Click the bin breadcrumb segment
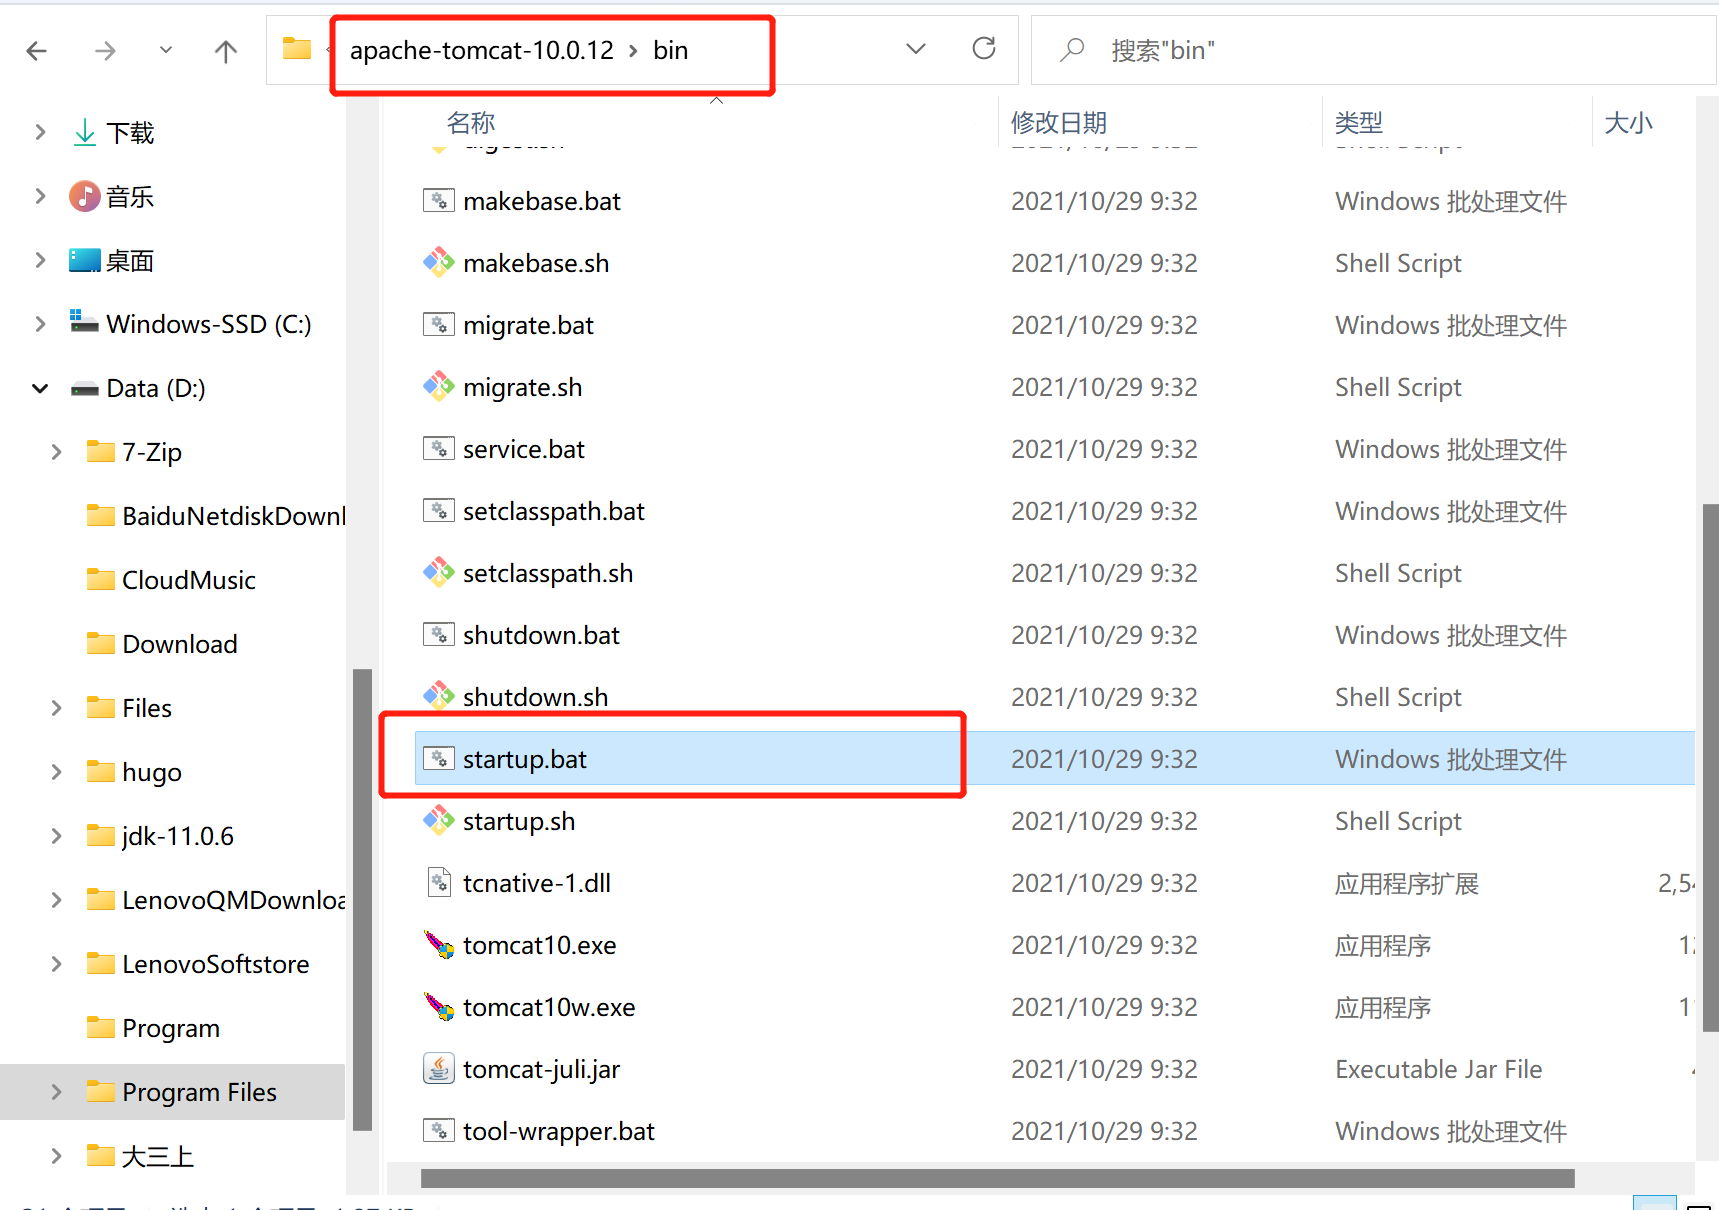This screenshot has width=1719, height=1210. (671, 51)
